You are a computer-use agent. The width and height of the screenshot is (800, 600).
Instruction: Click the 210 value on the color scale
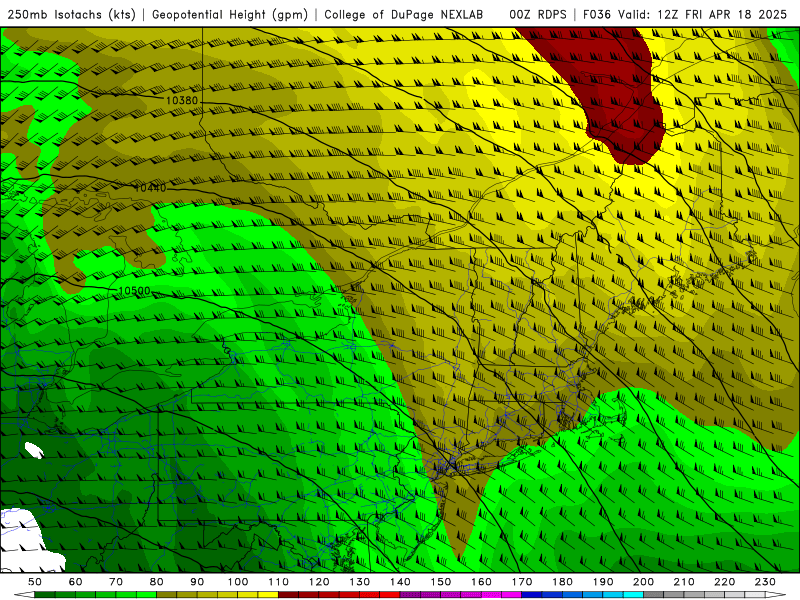[684, 582]
